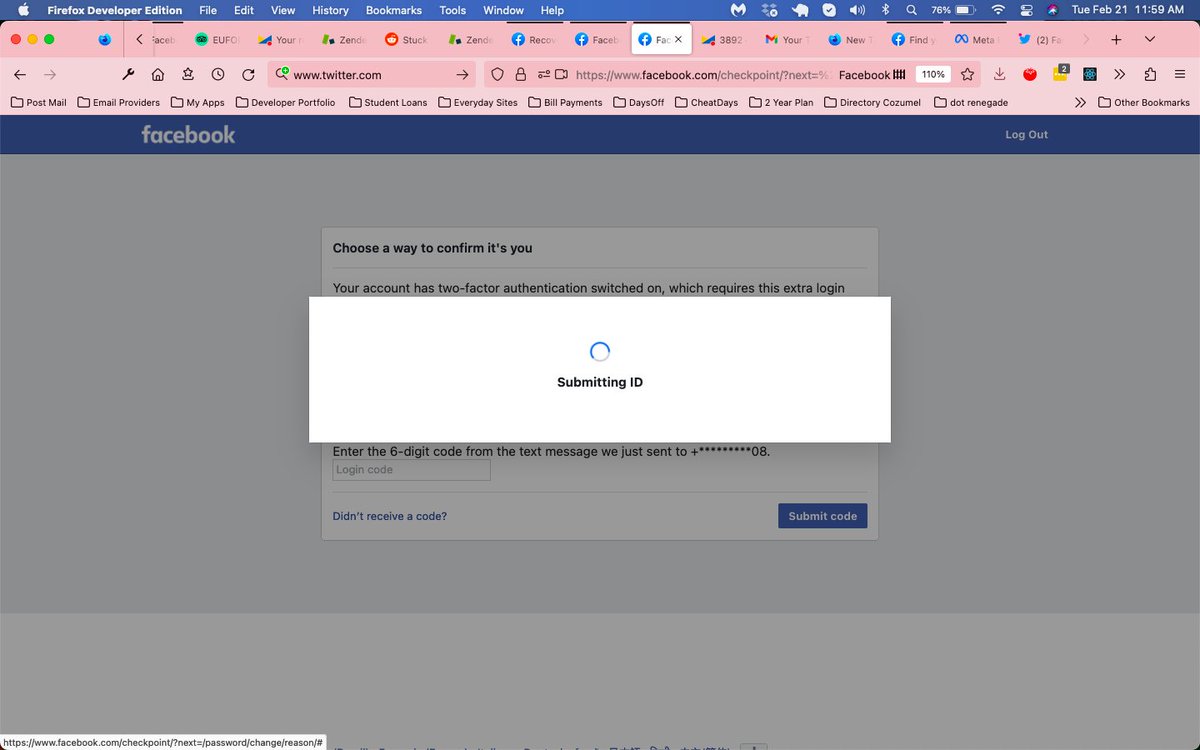
Task: List all tabs with the down chevron
Action: tap(1150, 40)
